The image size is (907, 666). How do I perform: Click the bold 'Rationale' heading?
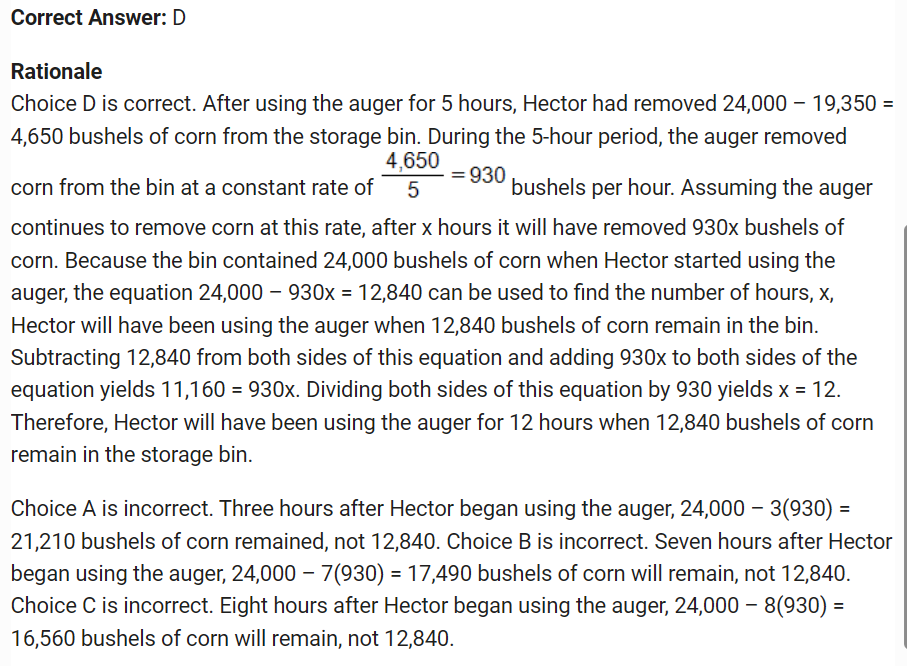tap(56, 72)
